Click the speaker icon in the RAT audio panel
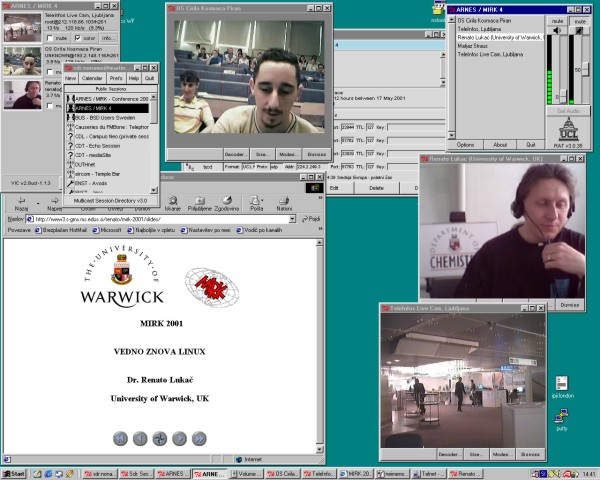This screenshot has height=480, width=600. pos(557,30)
